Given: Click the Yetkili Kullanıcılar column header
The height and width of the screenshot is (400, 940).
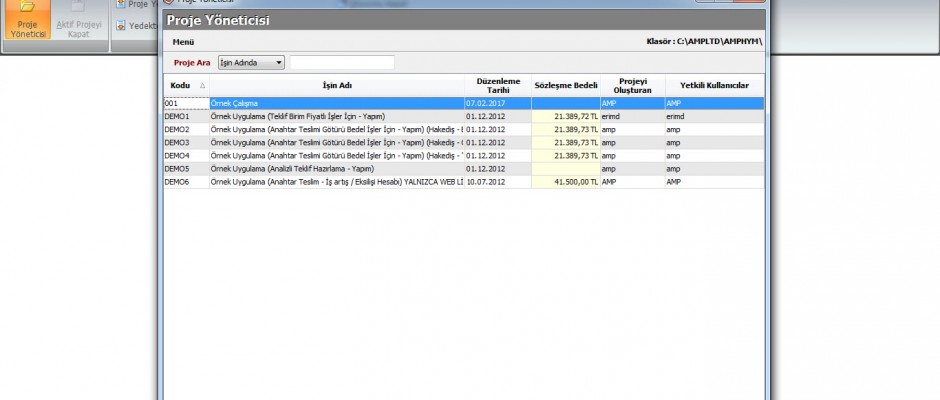Looking at the screenshot, I should pos(713,85).
